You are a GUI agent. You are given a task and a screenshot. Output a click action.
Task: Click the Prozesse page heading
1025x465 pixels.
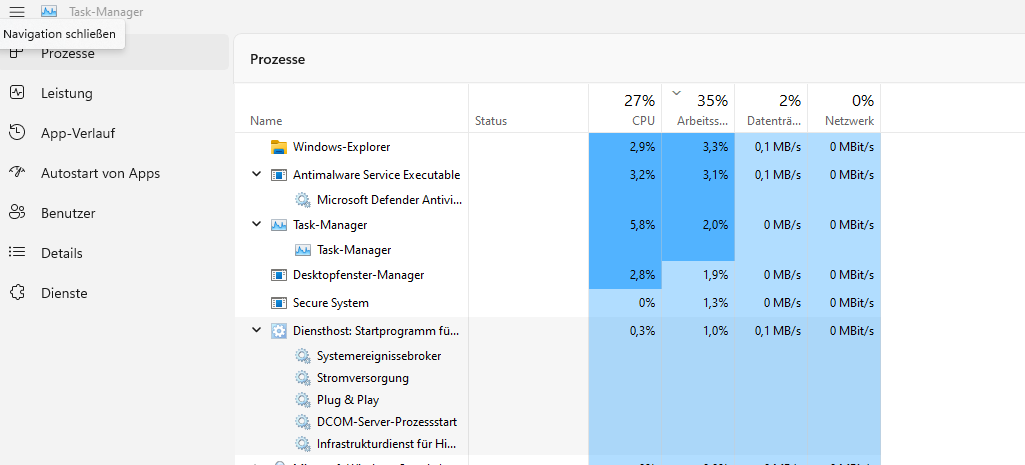pos(277,60)
